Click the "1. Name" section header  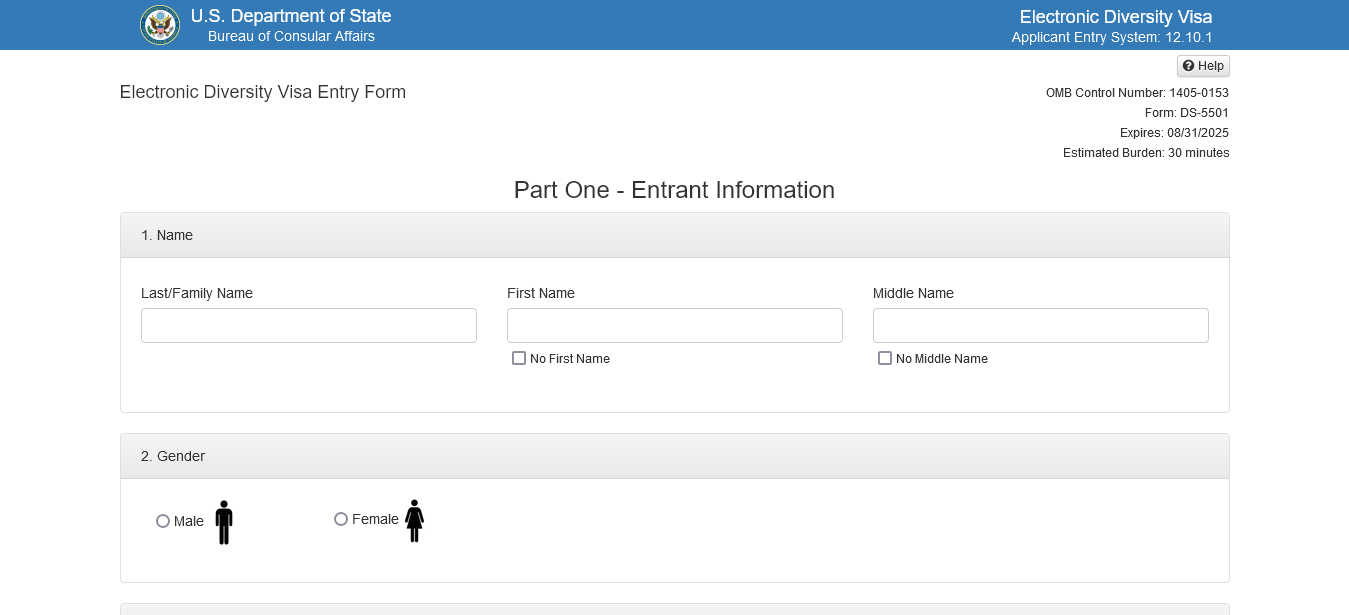tap(167, 235)
